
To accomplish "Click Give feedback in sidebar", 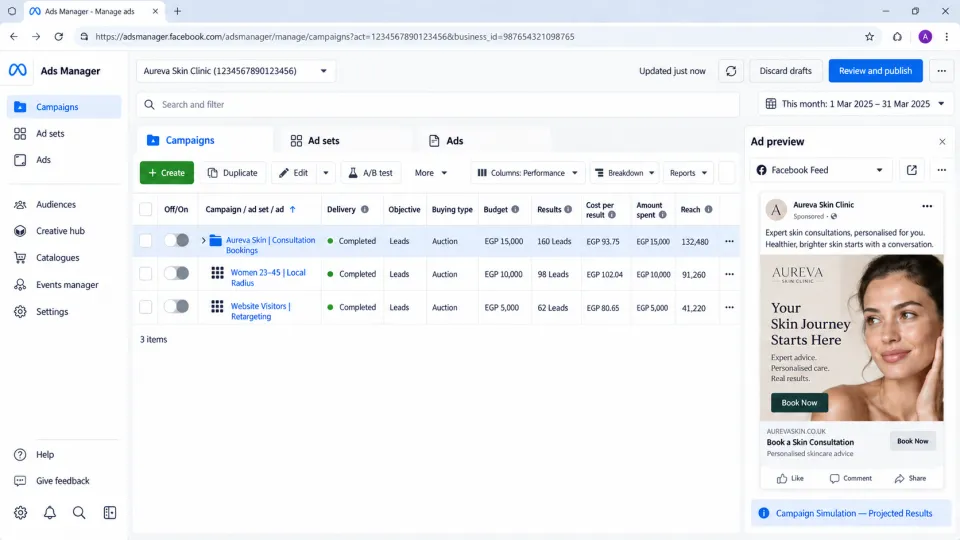I will [64, 481].
